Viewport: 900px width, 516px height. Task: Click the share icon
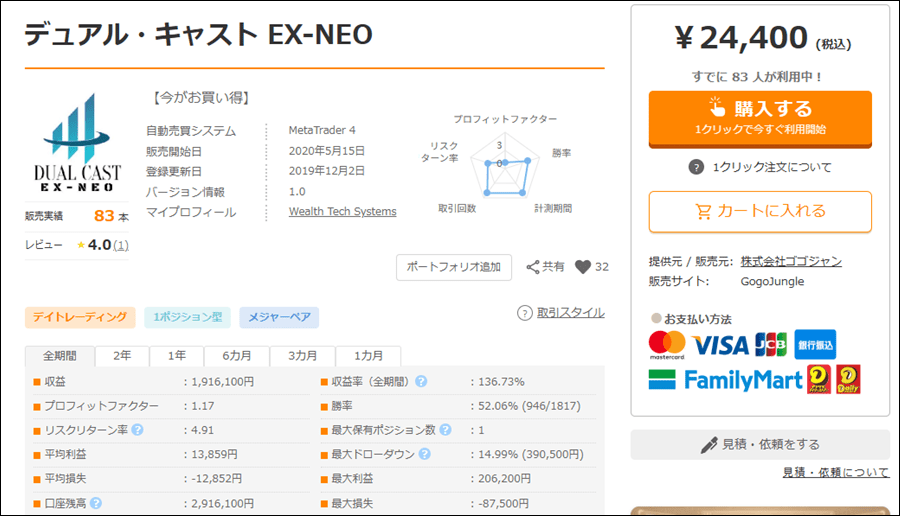[x=533, y=267]
